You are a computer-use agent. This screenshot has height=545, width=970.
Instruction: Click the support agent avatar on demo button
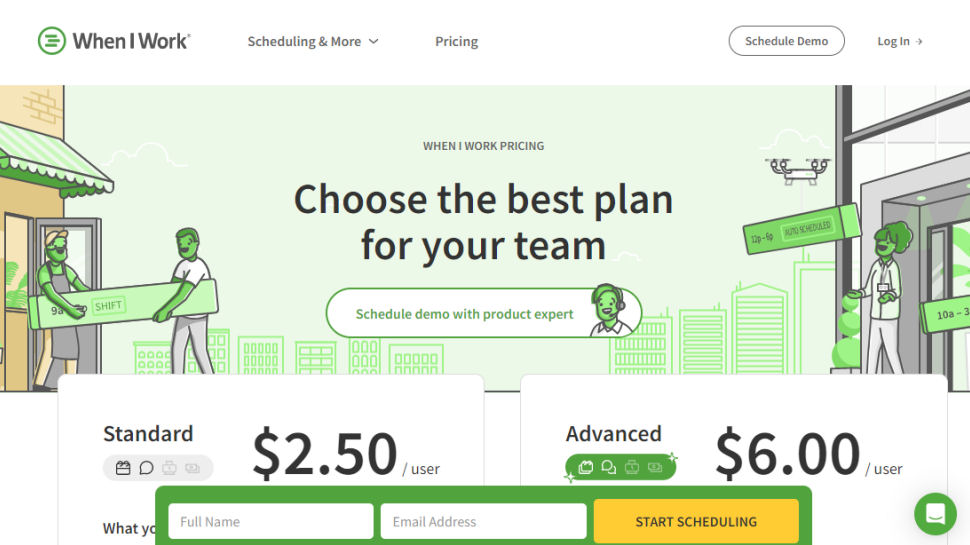click(x=610, y=311)
